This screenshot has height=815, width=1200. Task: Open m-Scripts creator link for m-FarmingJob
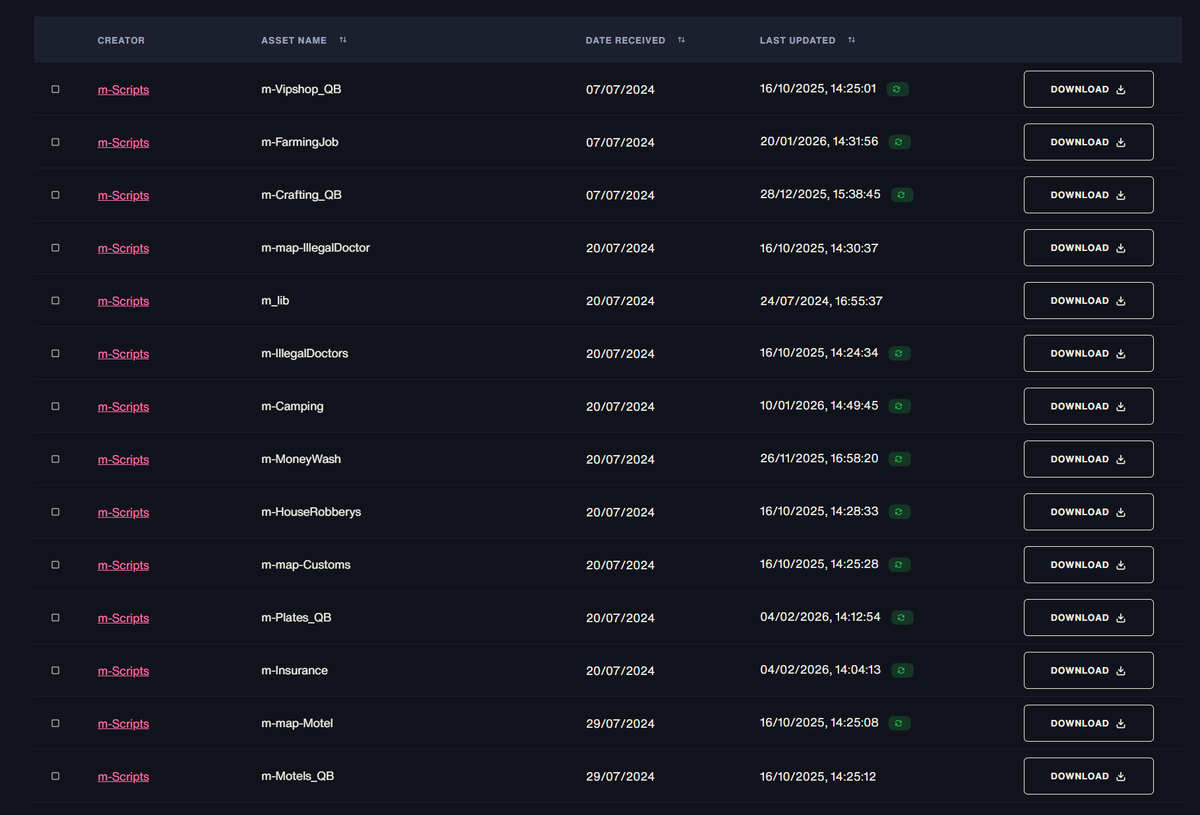123,143
